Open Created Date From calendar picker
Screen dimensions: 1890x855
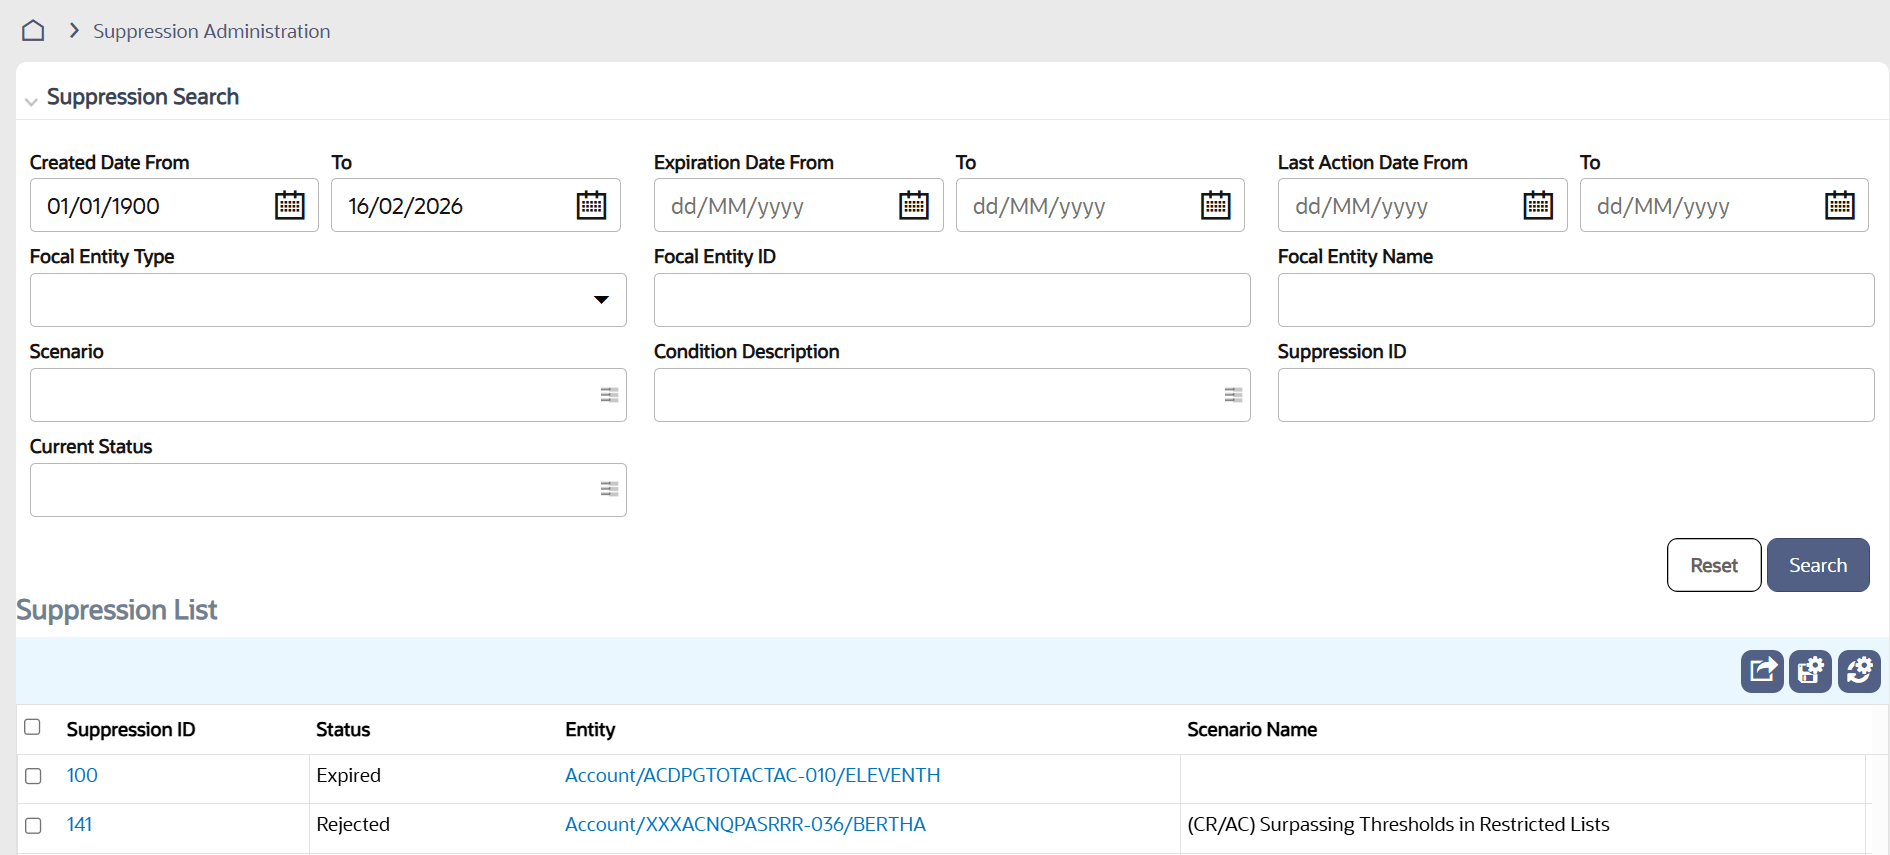[x=290, y=205]
